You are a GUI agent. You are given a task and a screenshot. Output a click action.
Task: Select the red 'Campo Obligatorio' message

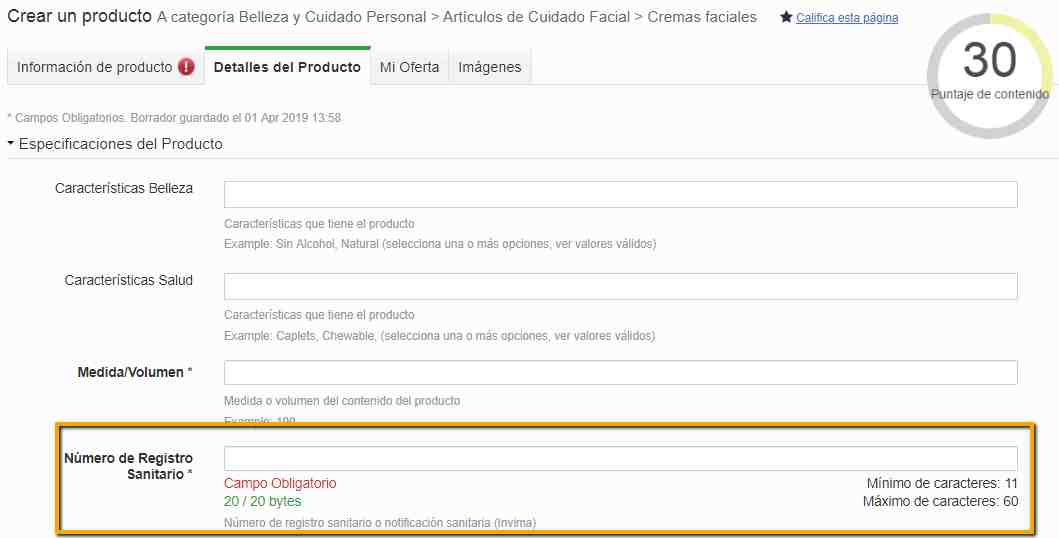coord(280,483)
